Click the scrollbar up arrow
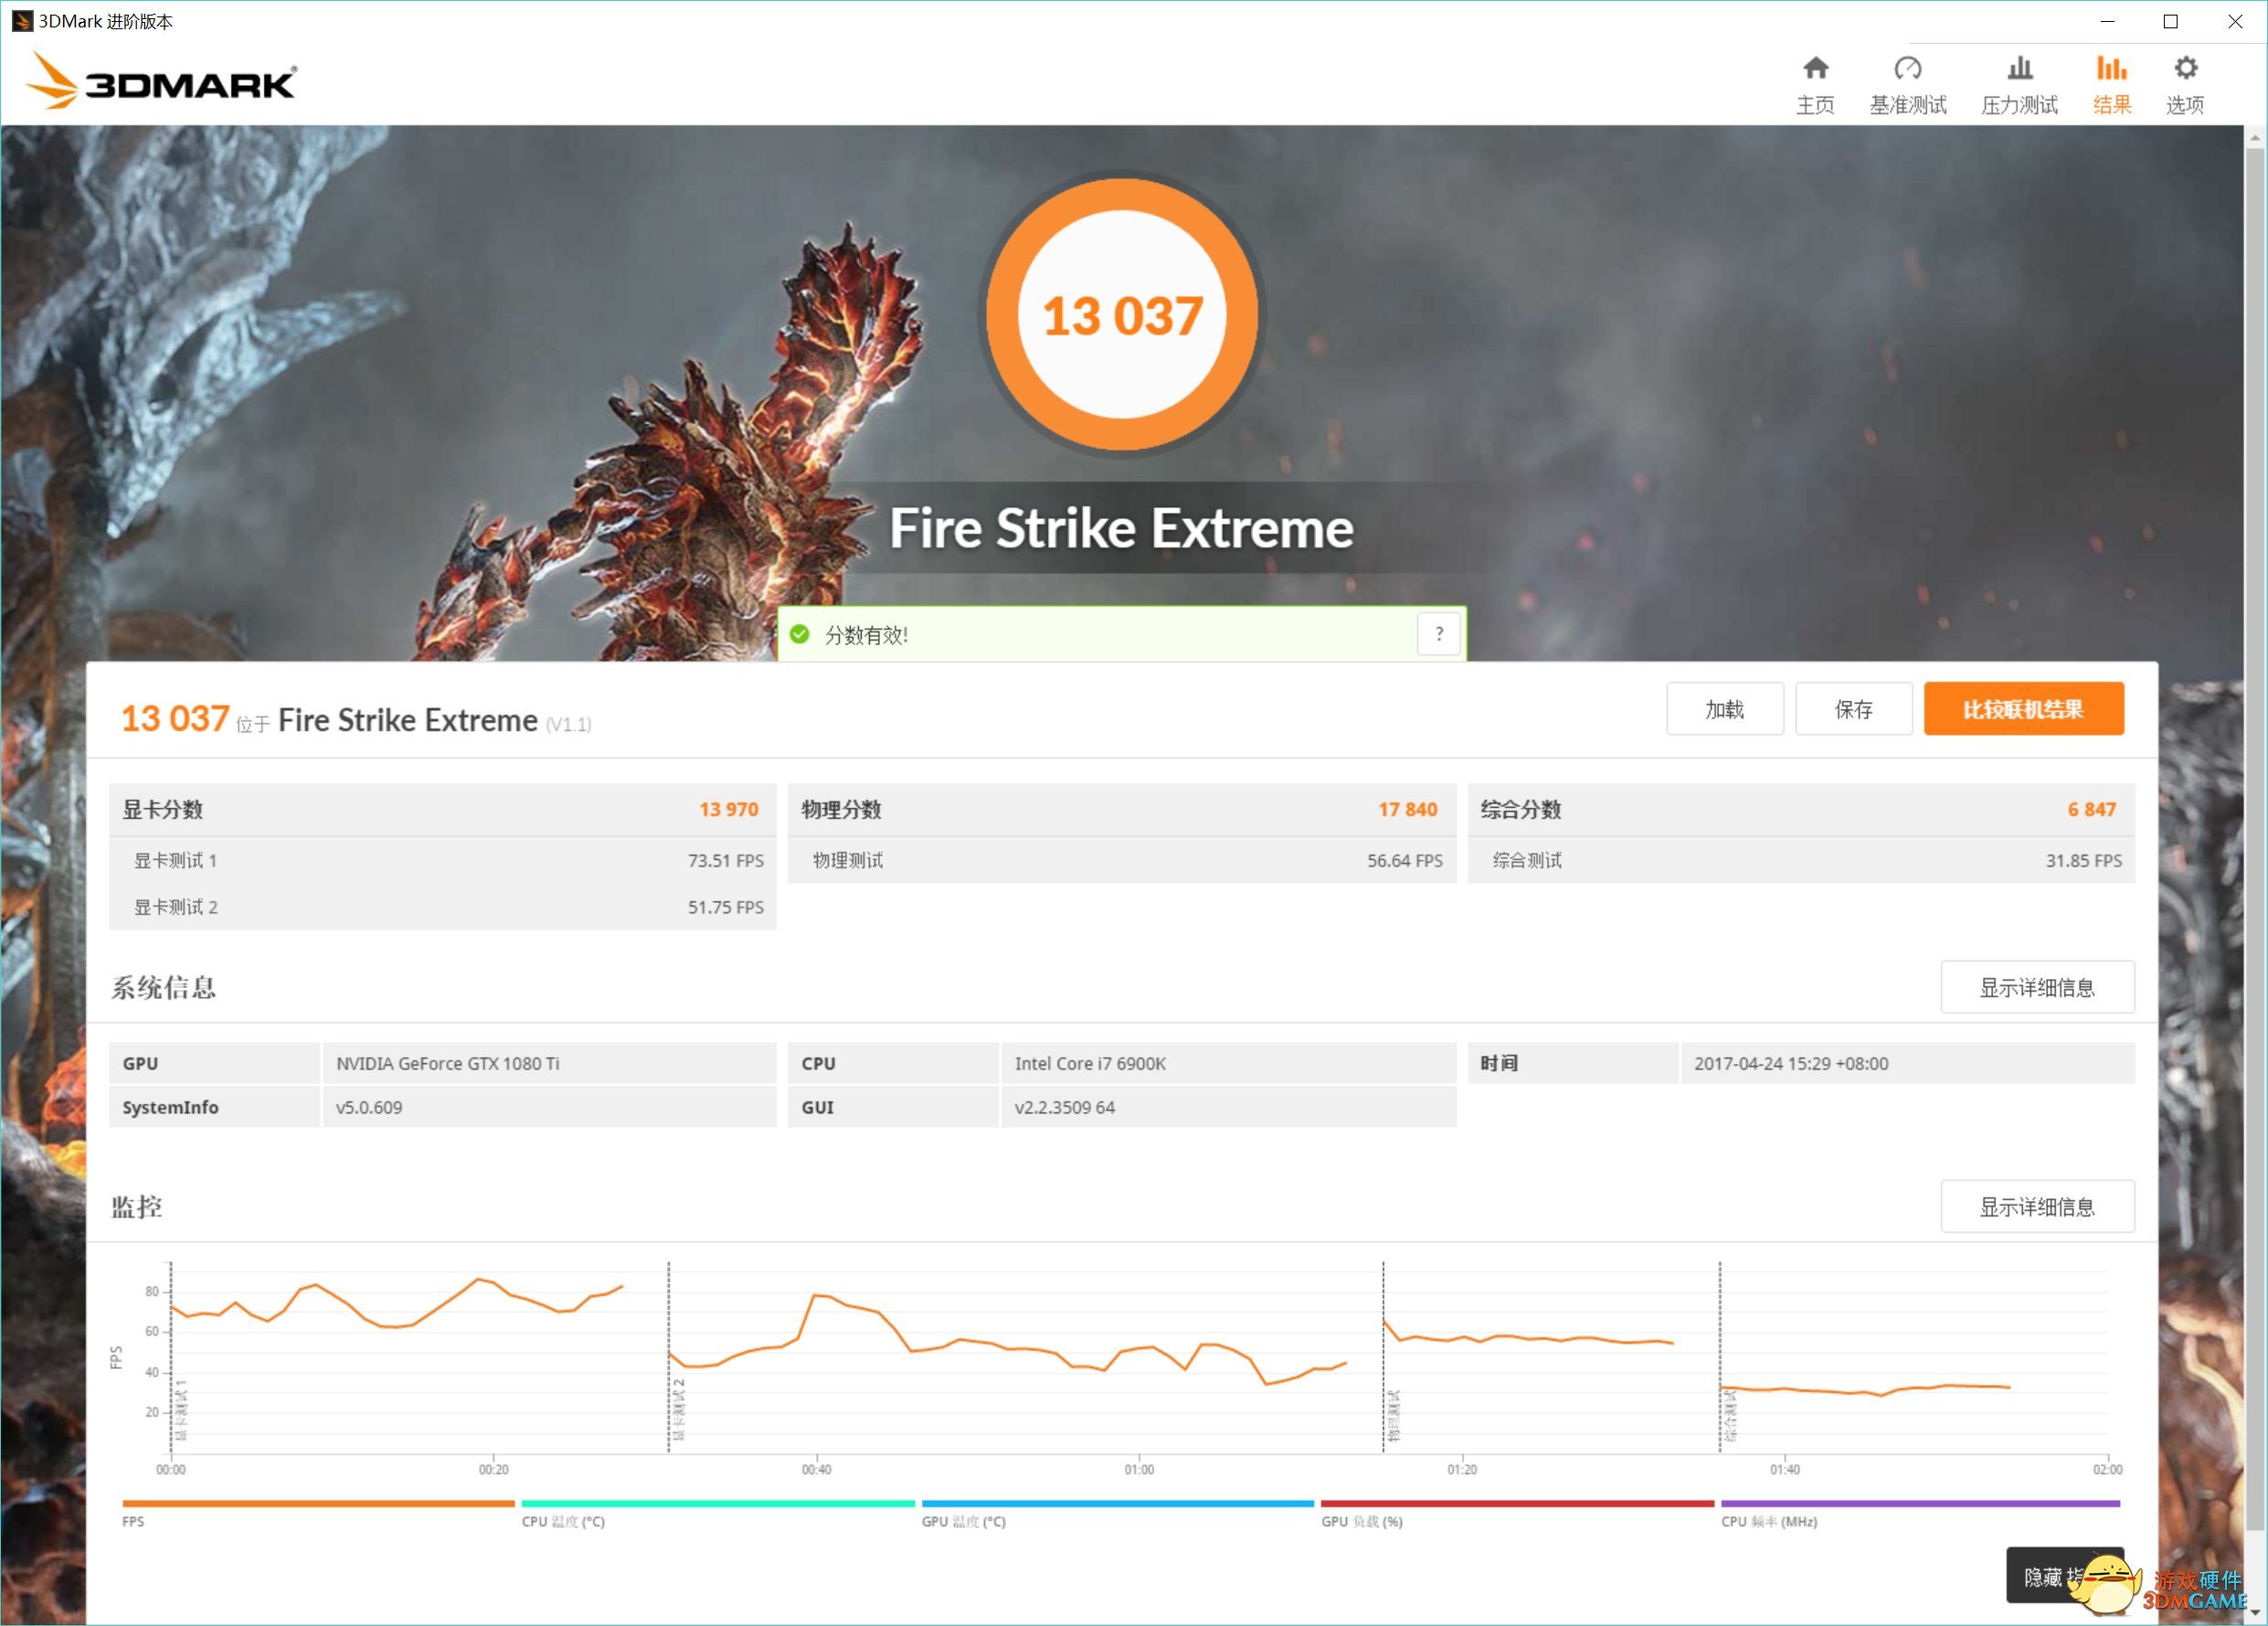2268x1626 pixels. 2255,137
